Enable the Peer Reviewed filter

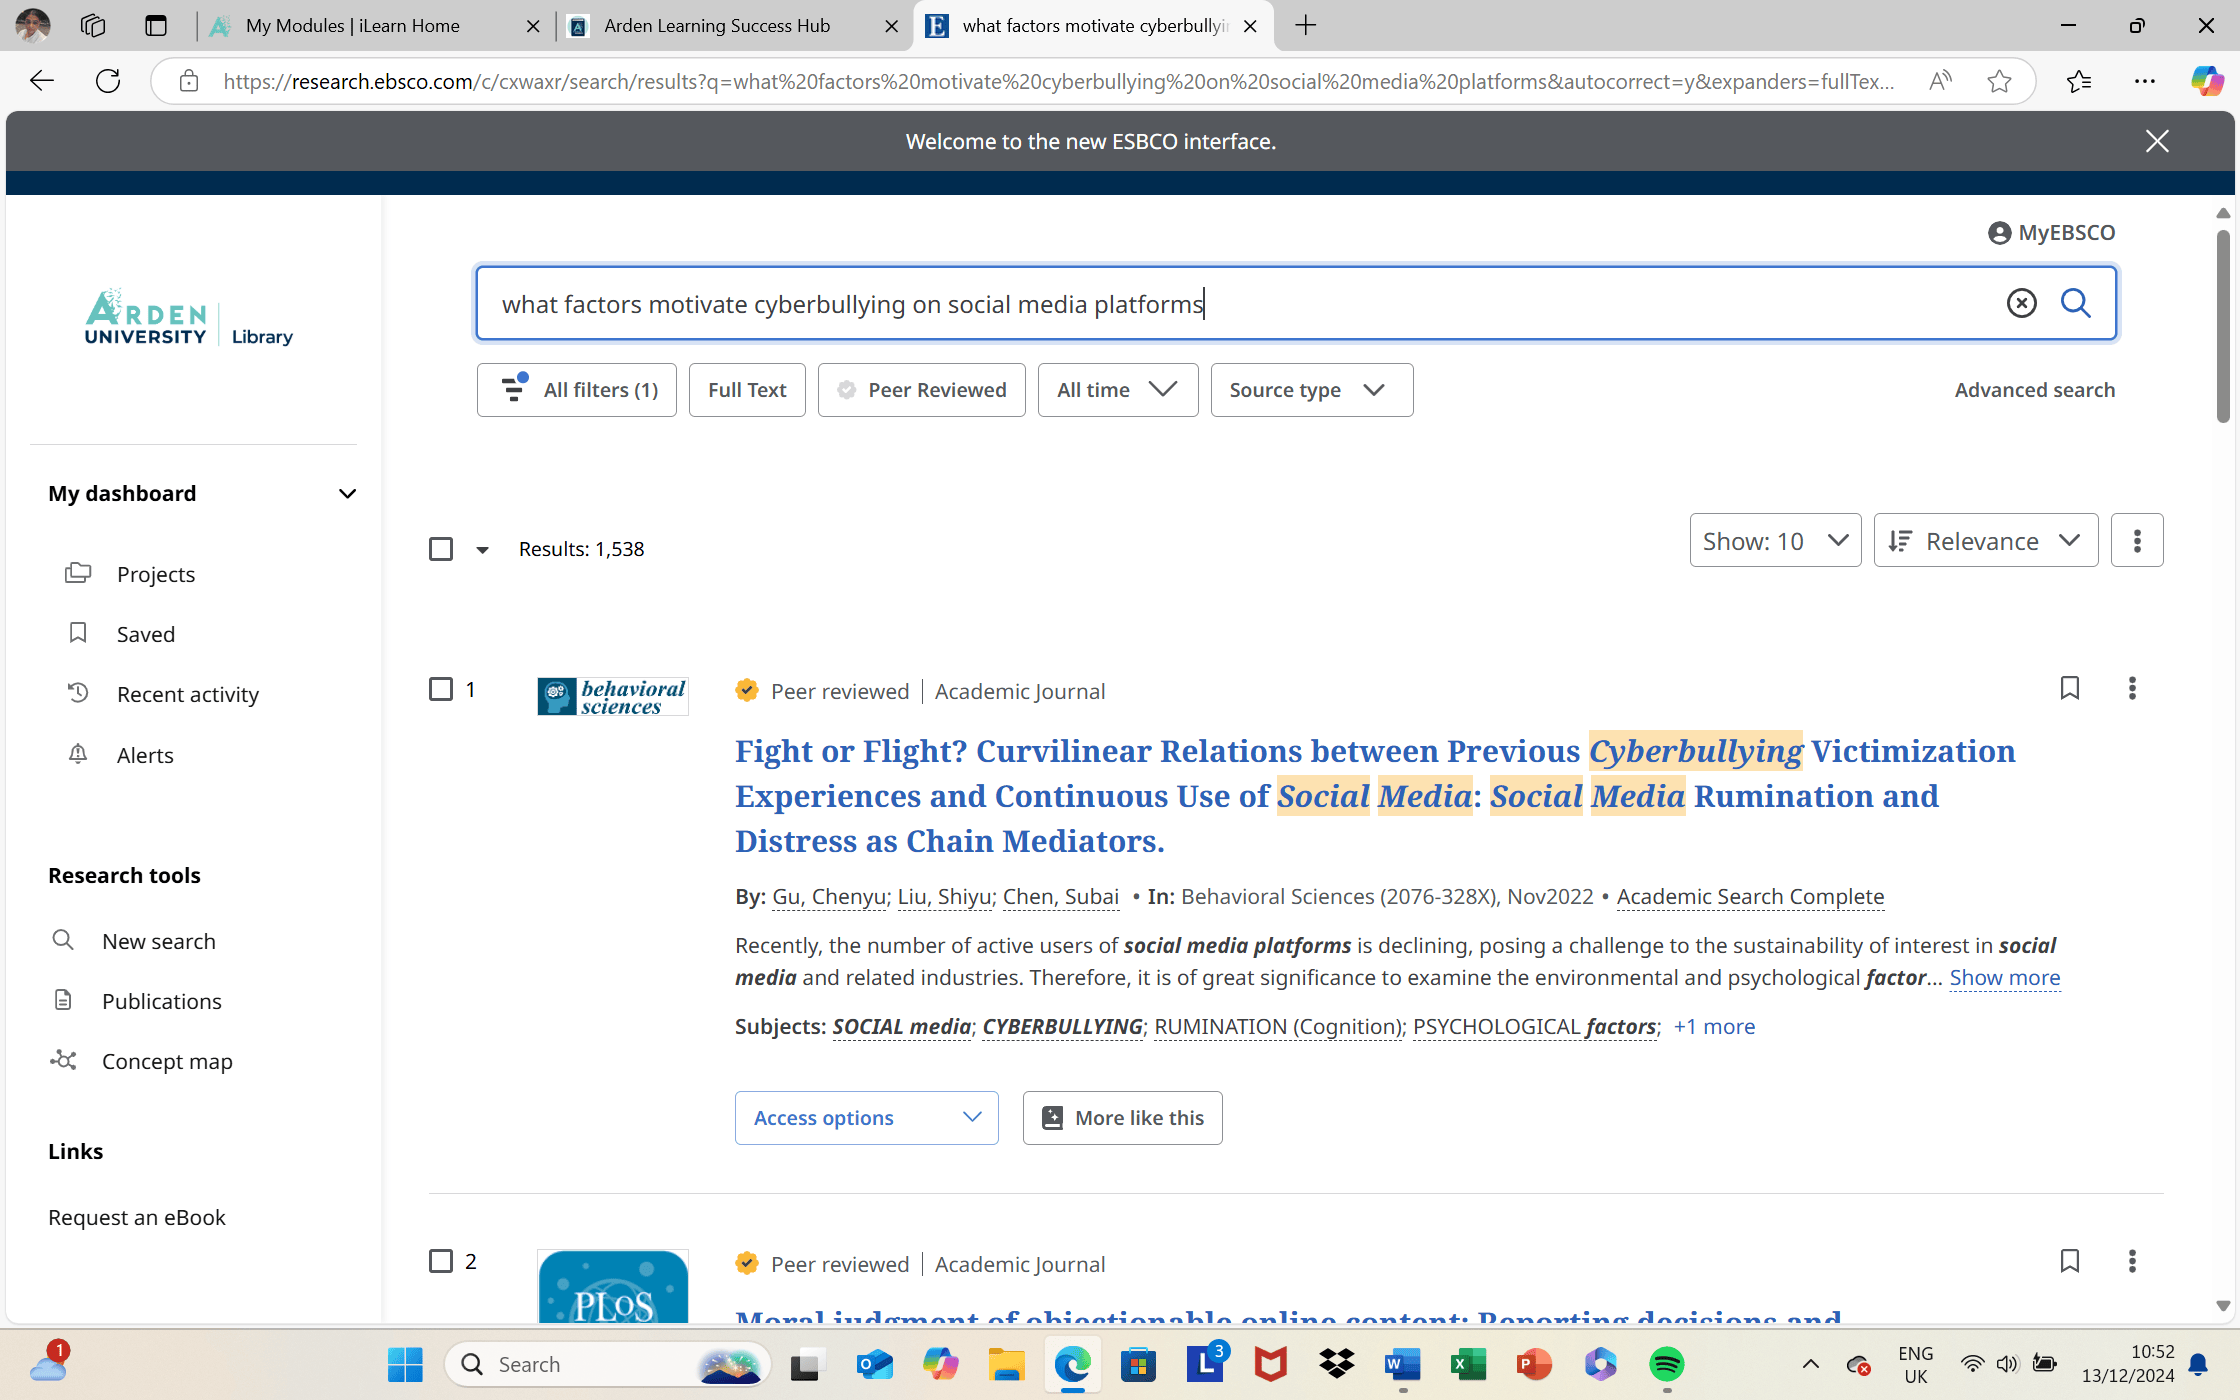[921, 389]
